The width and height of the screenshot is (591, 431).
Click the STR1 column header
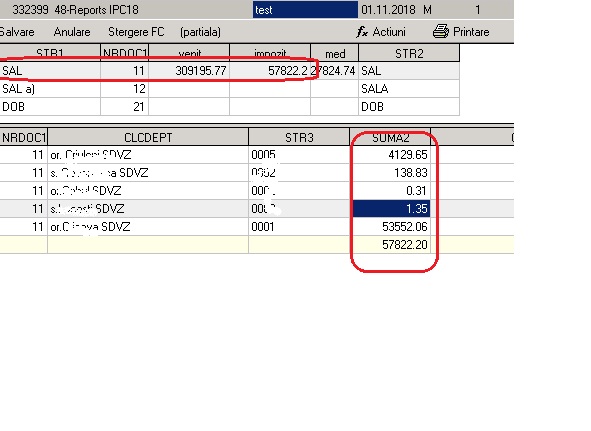coord(50,53)
